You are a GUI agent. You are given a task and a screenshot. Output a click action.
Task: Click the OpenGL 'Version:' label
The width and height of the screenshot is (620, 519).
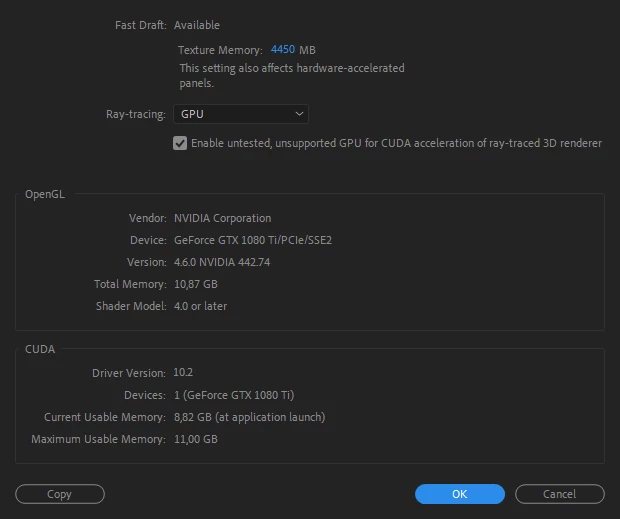point(147,262)
